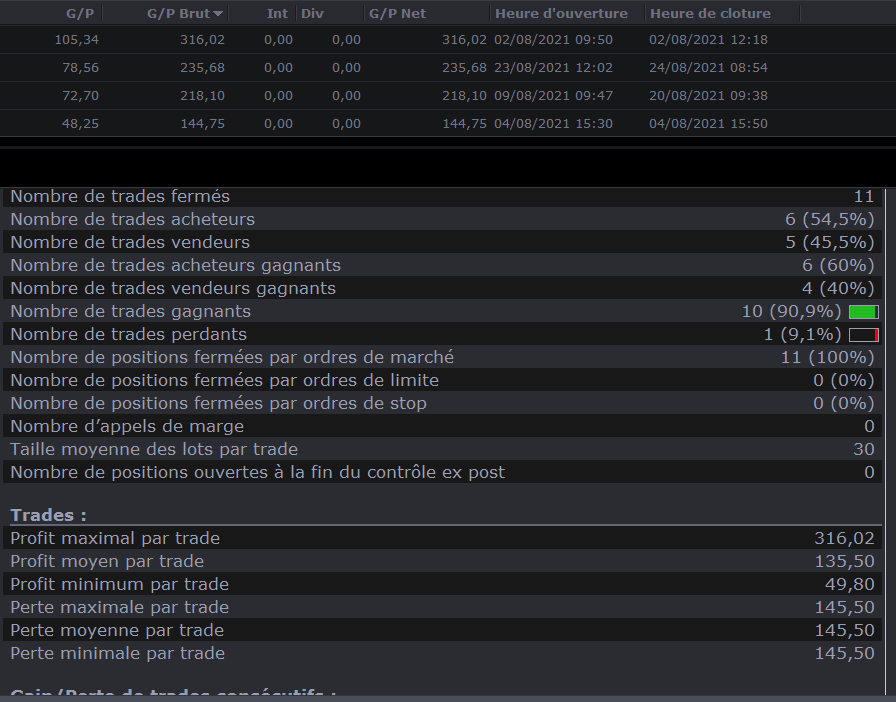The image size is (896, 702).
Task: Select the 78,56 G/P cell
Action: click(x=81, y=67)
